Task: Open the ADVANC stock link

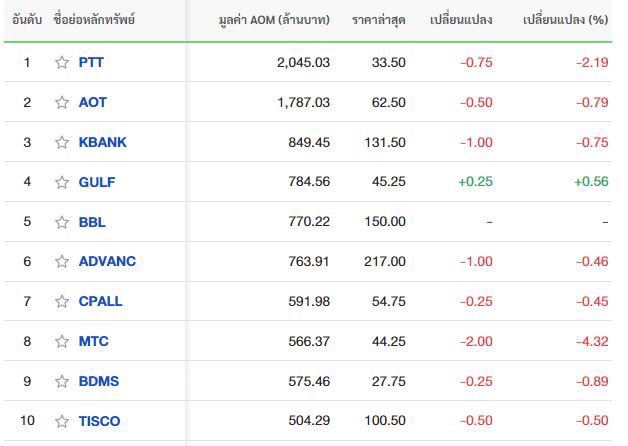Action: click(107, 261)
